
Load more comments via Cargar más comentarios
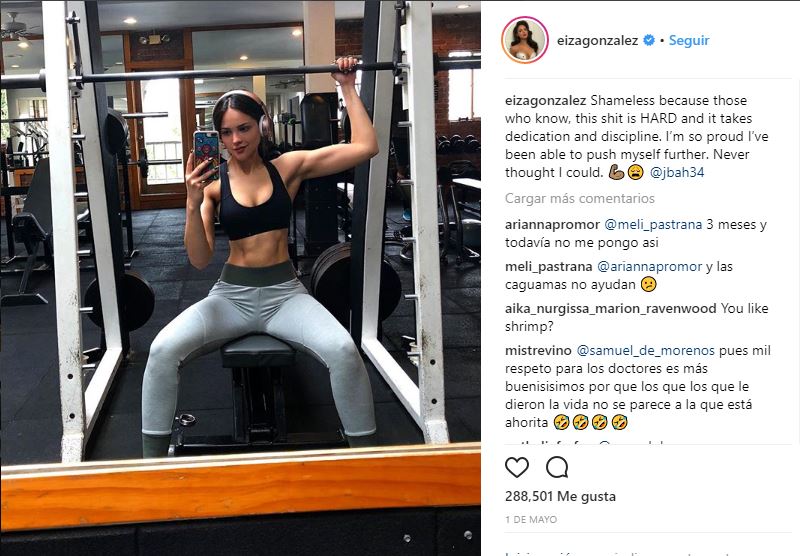pyautogui.click(x=580, y=198)
